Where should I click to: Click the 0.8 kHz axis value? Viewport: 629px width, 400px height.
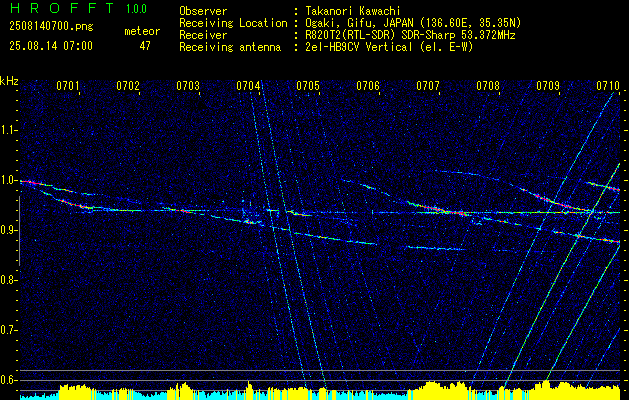coord(7,280)
